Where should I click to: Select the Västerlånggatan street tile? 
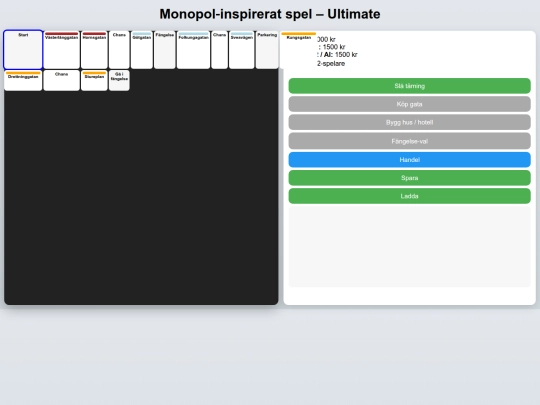point(62,50)
